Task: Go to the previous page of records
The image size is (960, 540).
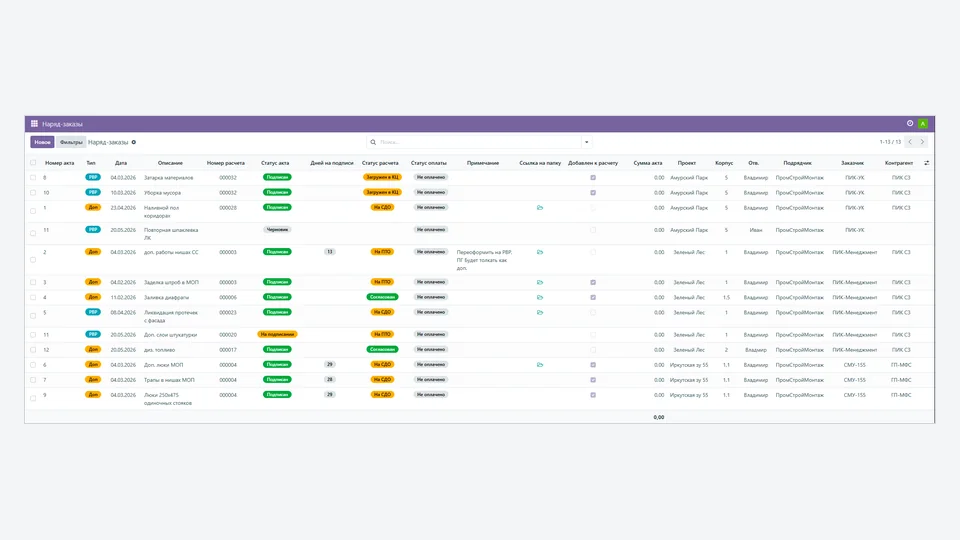Action: pyautogui.click(x=910, y=142)
